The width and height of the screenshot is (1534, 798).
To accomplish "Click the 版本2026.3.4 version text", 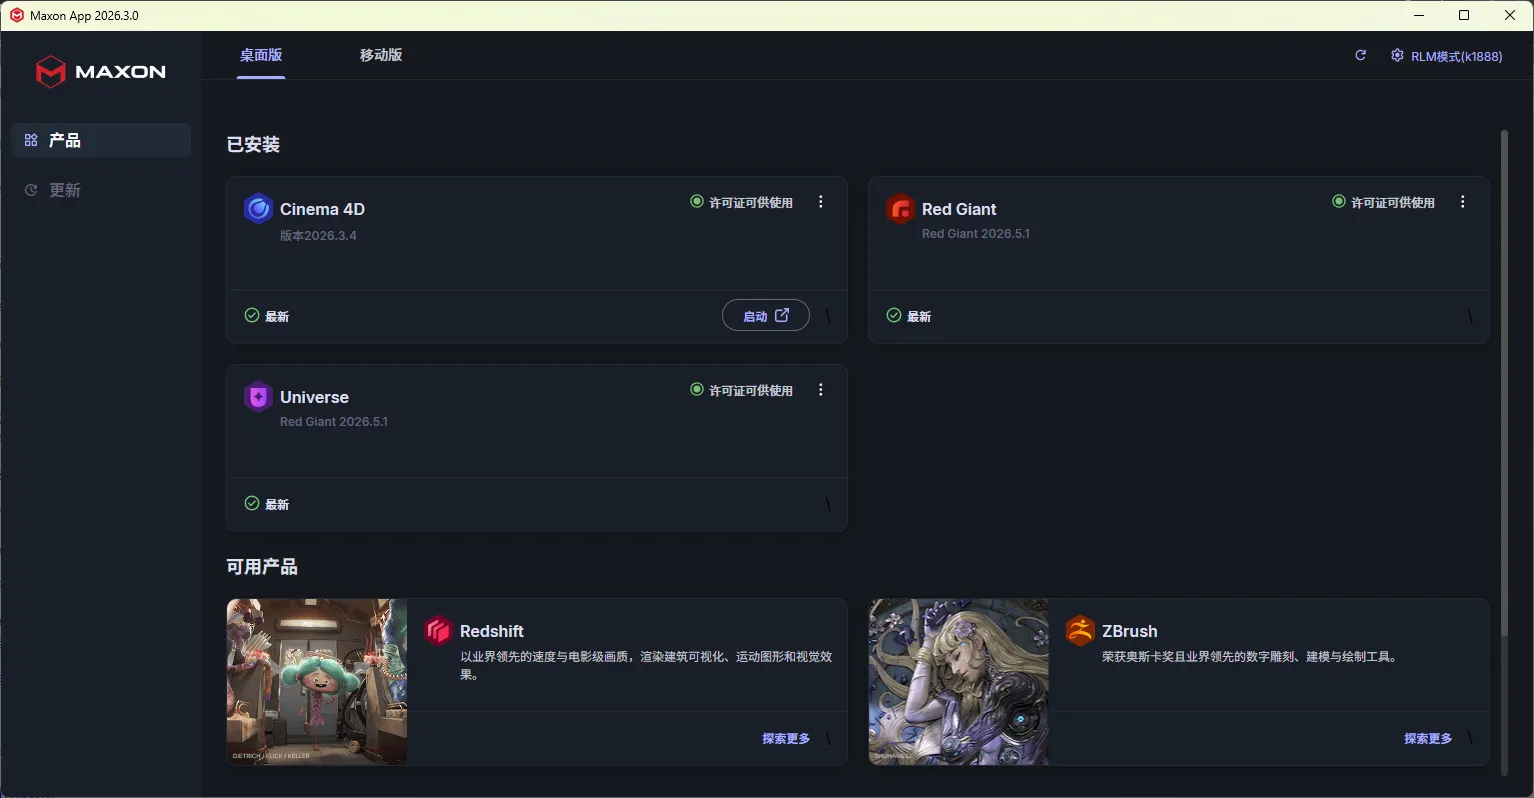I will (x=318, y=236).
